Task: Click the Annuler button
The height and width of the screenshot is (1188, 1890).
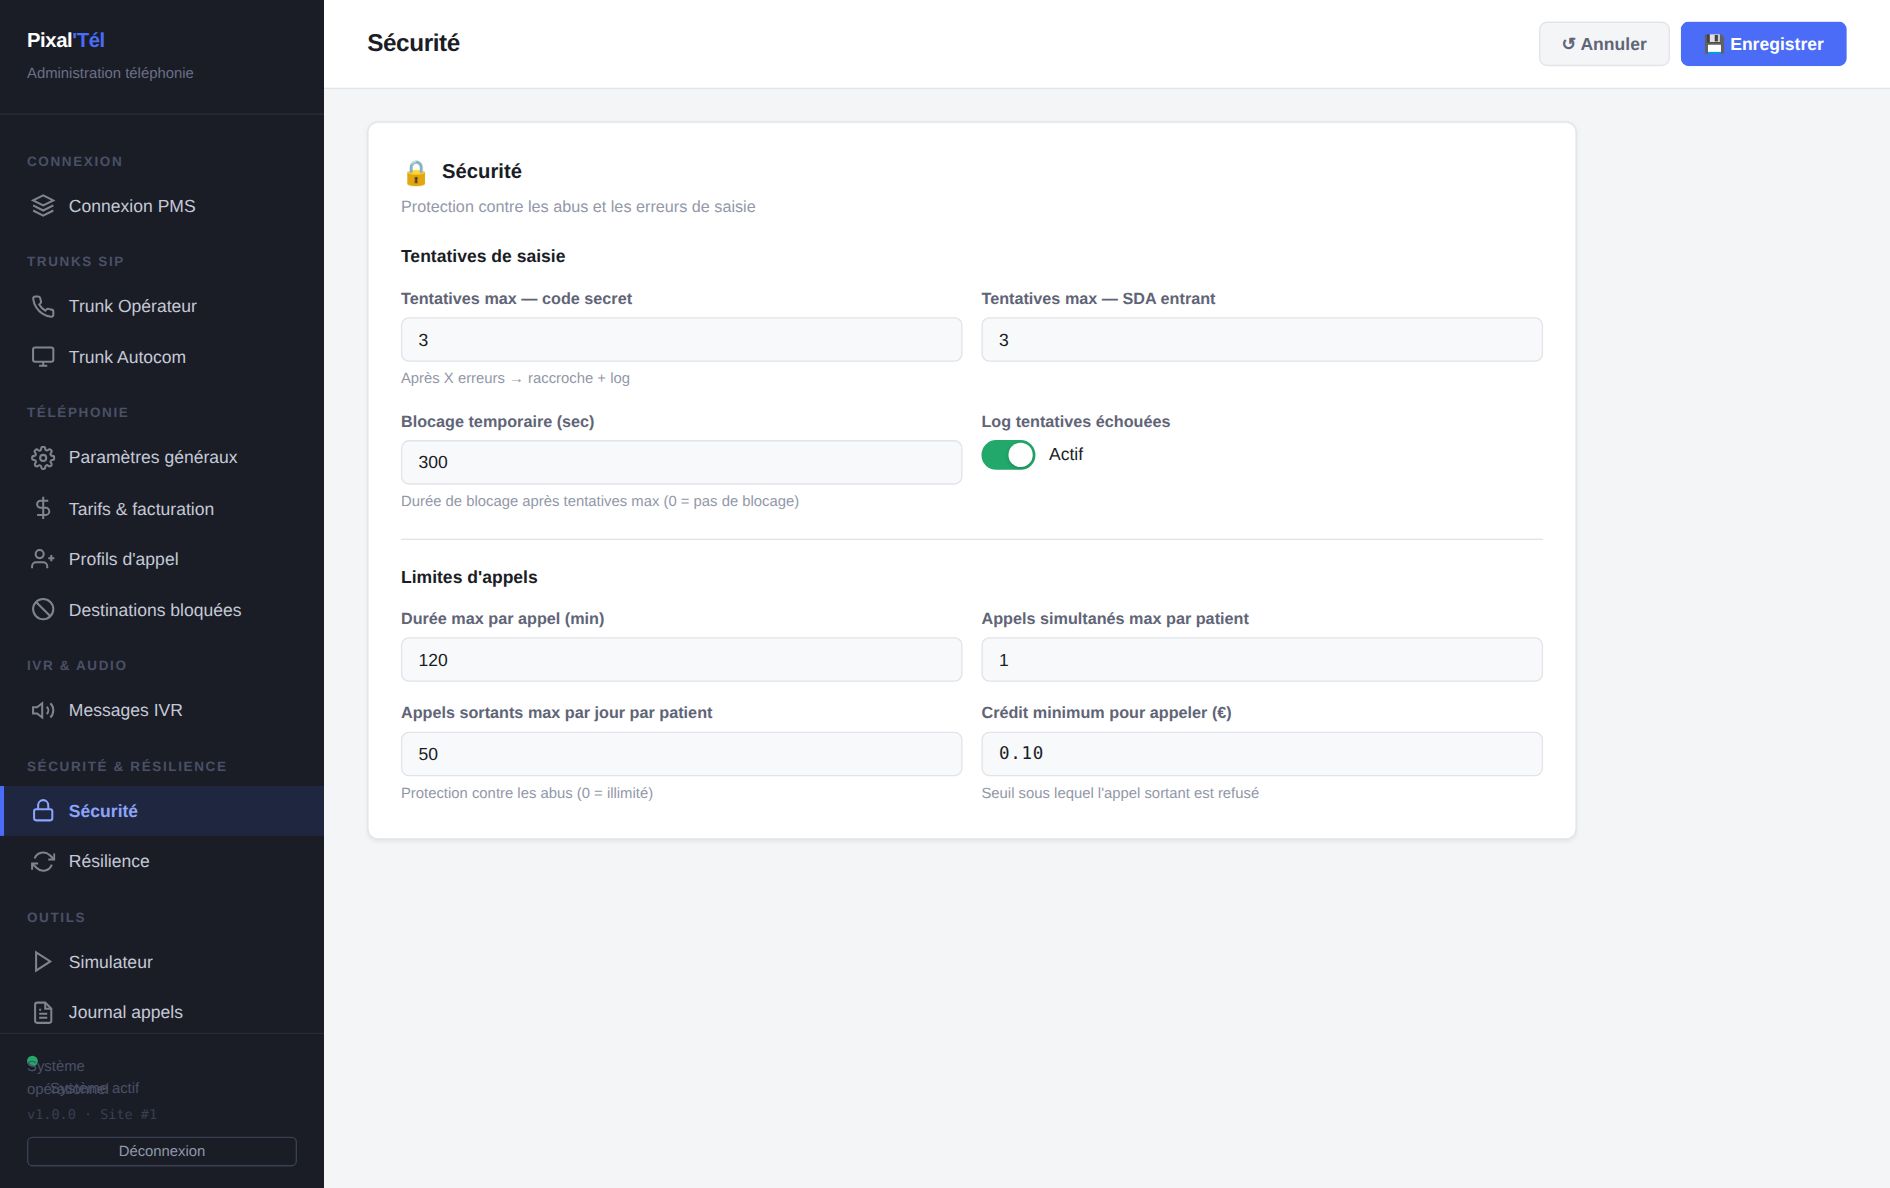Action: [1604, 44]
